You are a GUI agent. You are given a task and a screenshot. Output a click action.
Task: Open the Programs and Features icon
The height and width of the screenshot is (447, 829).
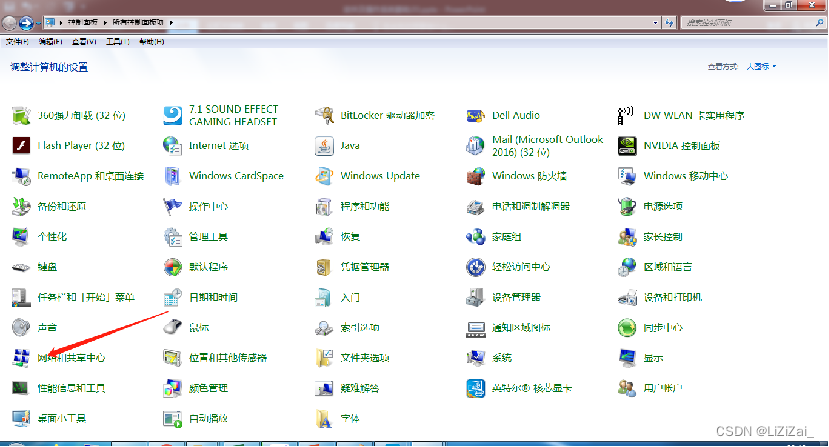tap(324, 206)
